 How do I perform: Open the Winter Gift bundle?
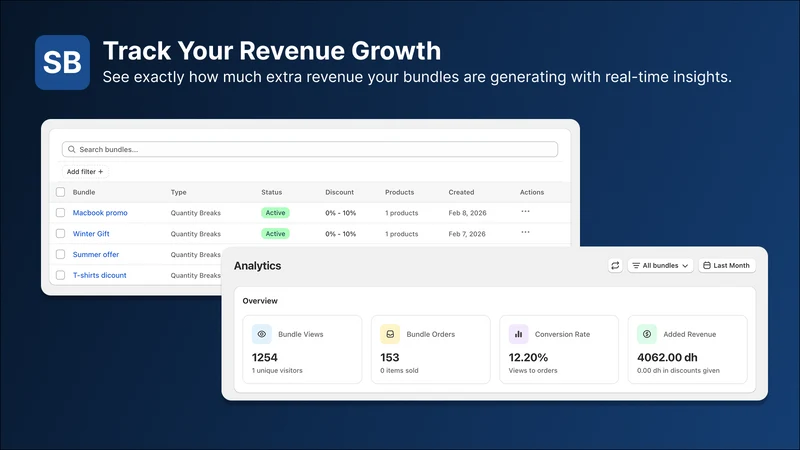[x=91, y=234]
